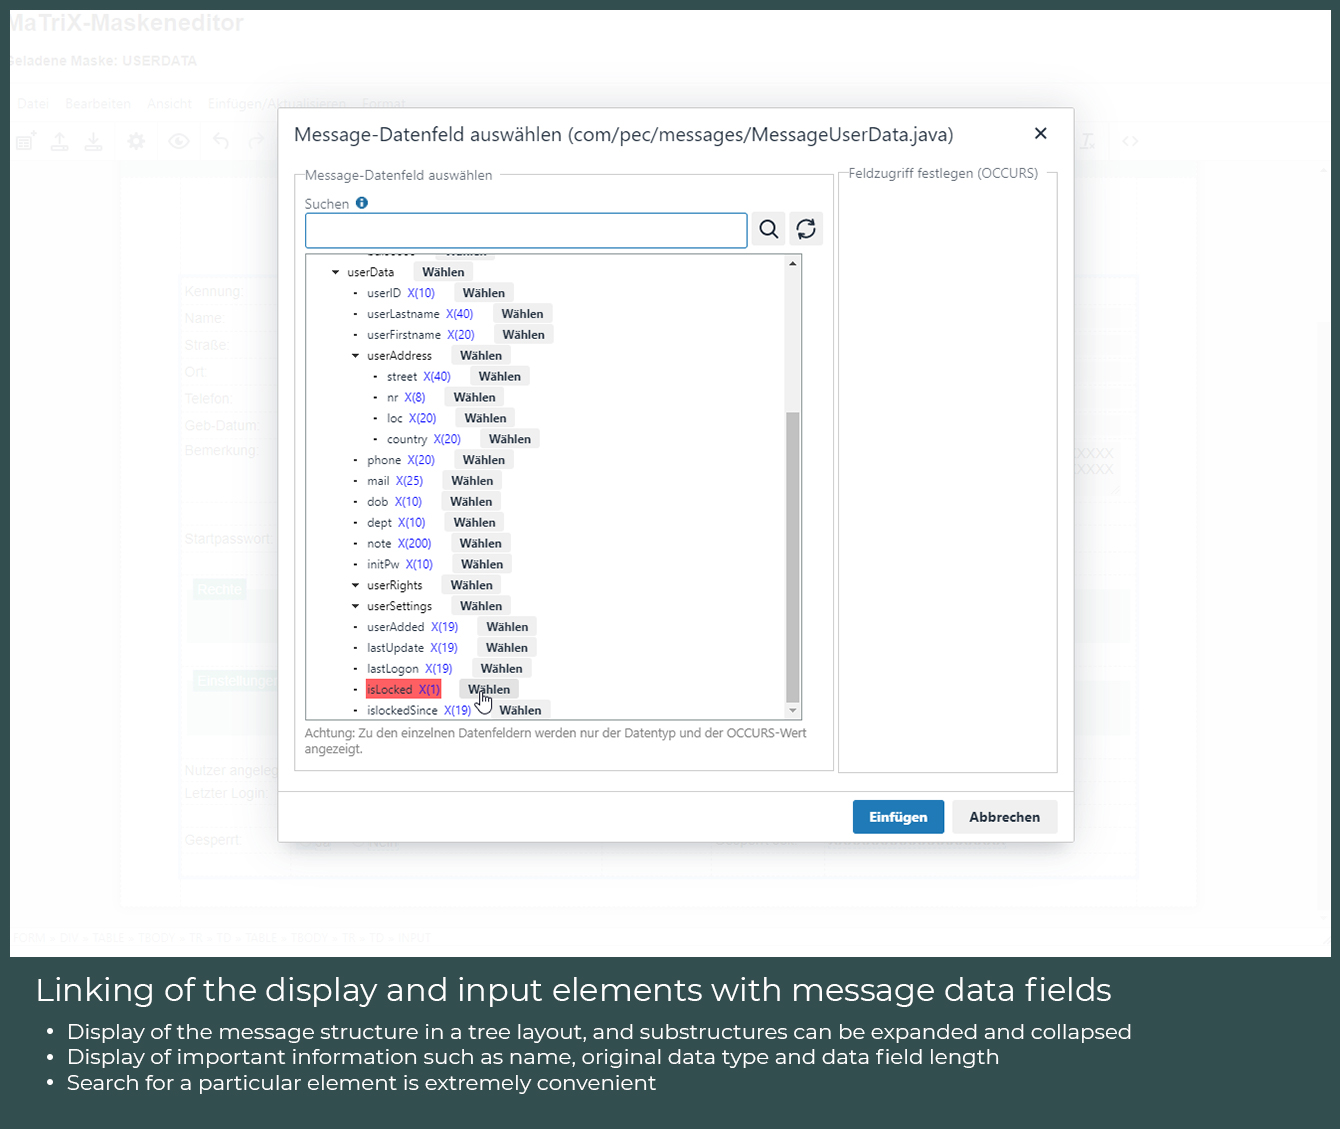The image size is (1340, 1129).
Task: Click the Abbrechen button
Action: [1004, 817]
